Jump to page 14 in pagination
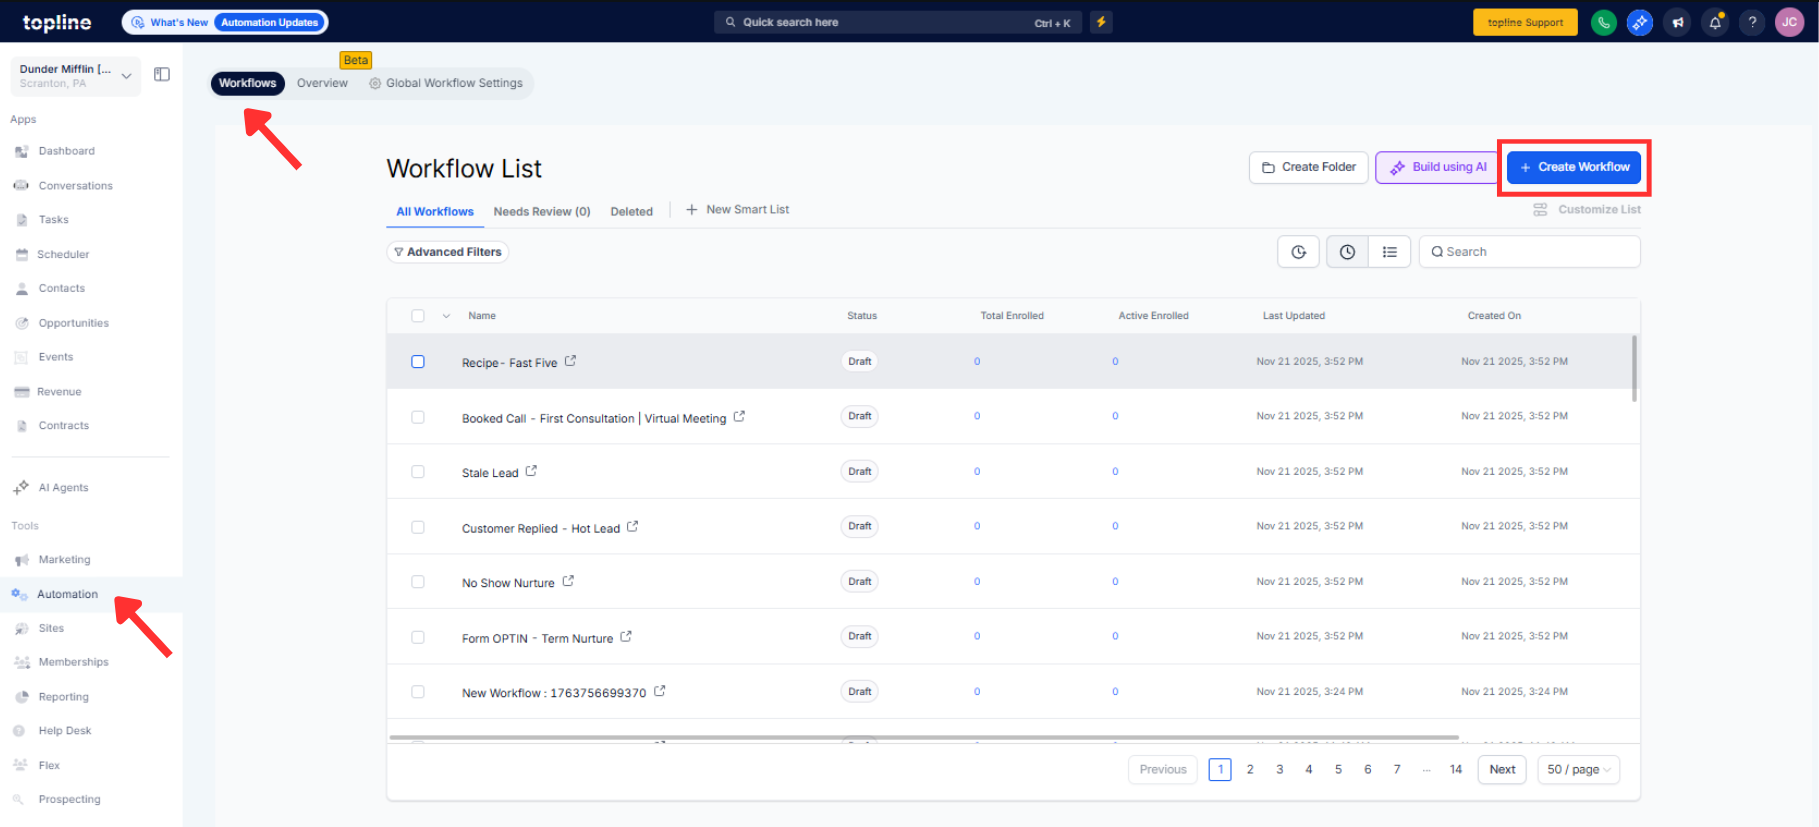The height and width of the screenshot is (827, 1819). click(x=1456, y=770)
